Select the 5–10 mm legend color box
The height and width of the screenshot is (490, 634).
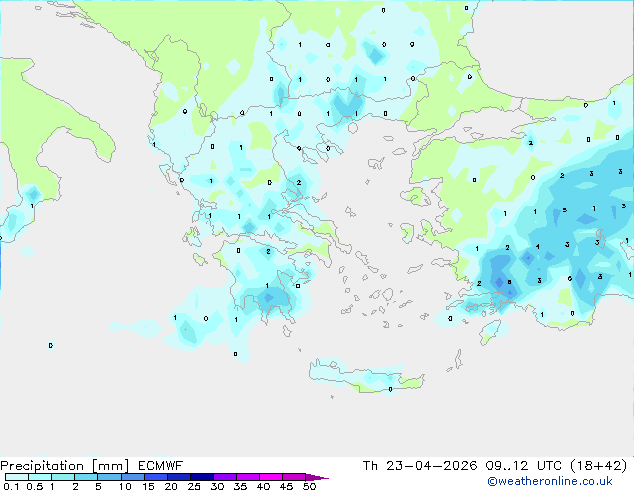[x=109, y=477]
